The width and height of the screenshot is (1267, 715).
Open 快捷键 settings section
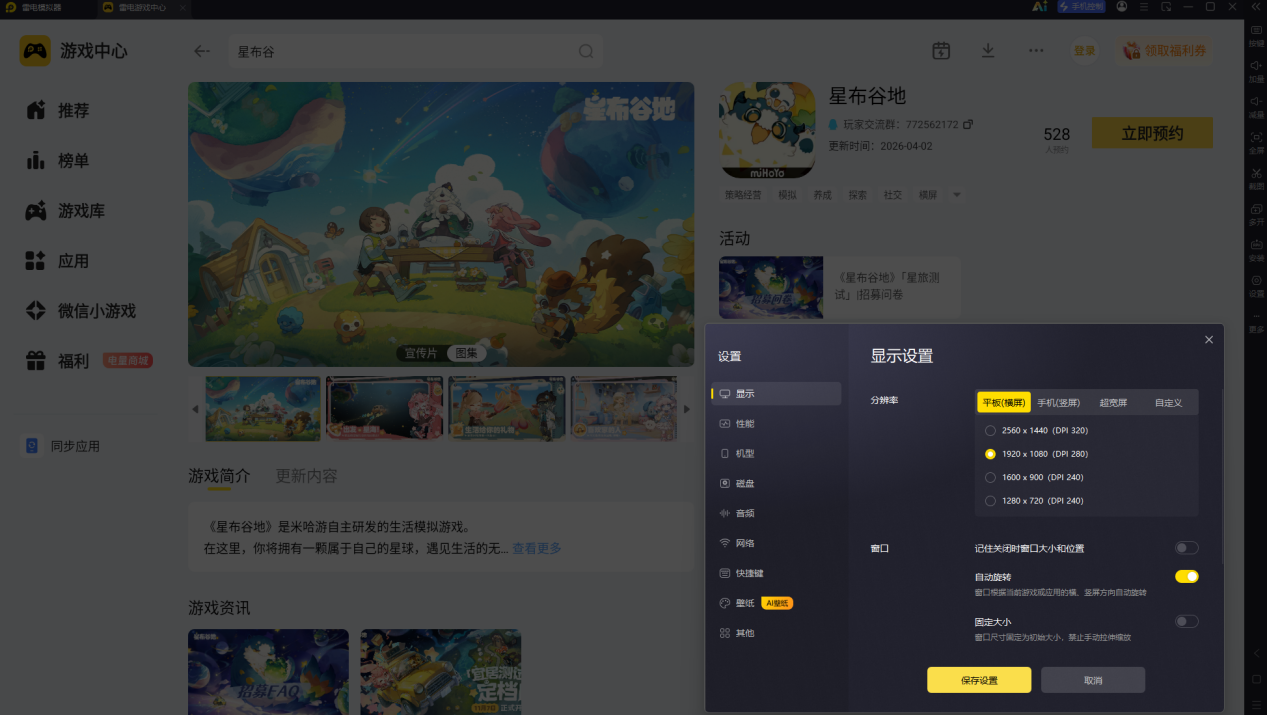pos(777,573)
